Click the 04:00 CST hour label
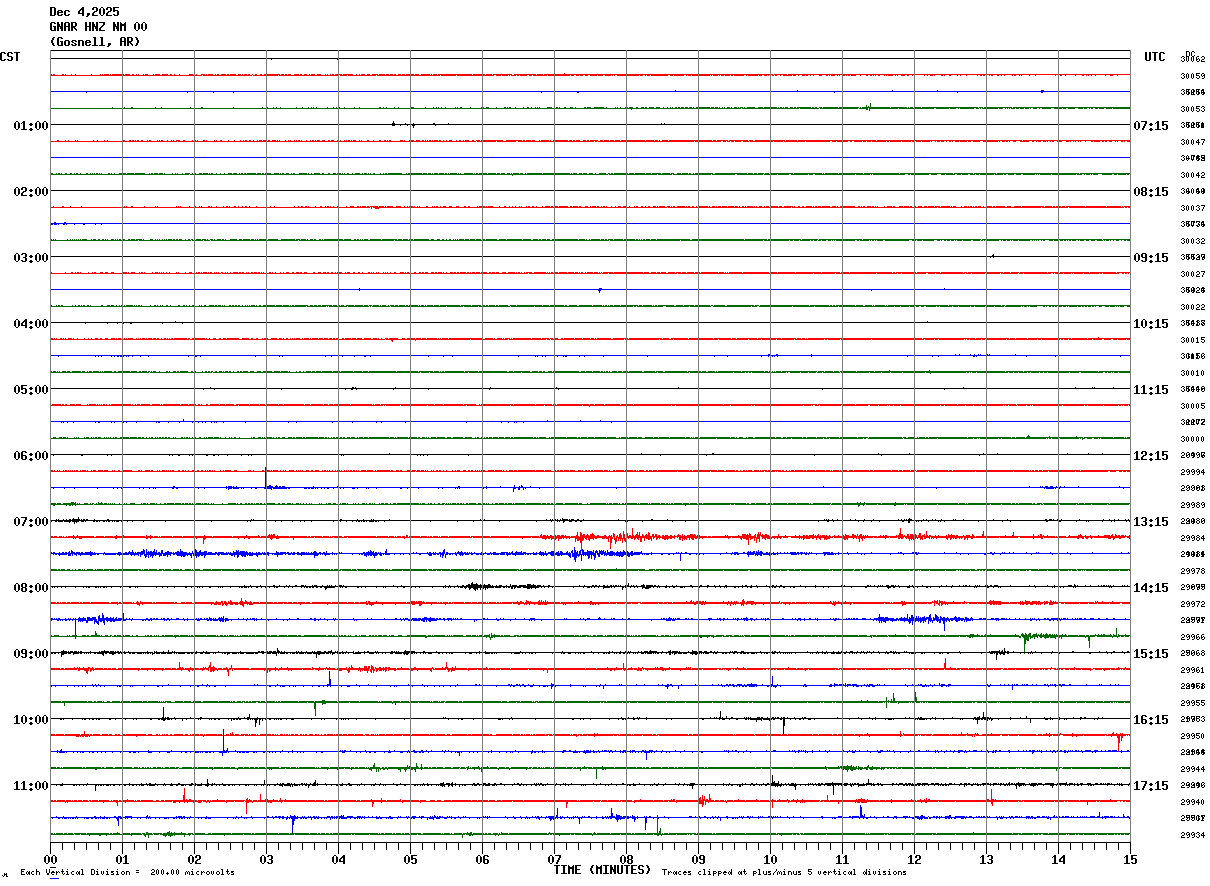The height and width of the screenshot is (886, 1210). tap(31, 324)
